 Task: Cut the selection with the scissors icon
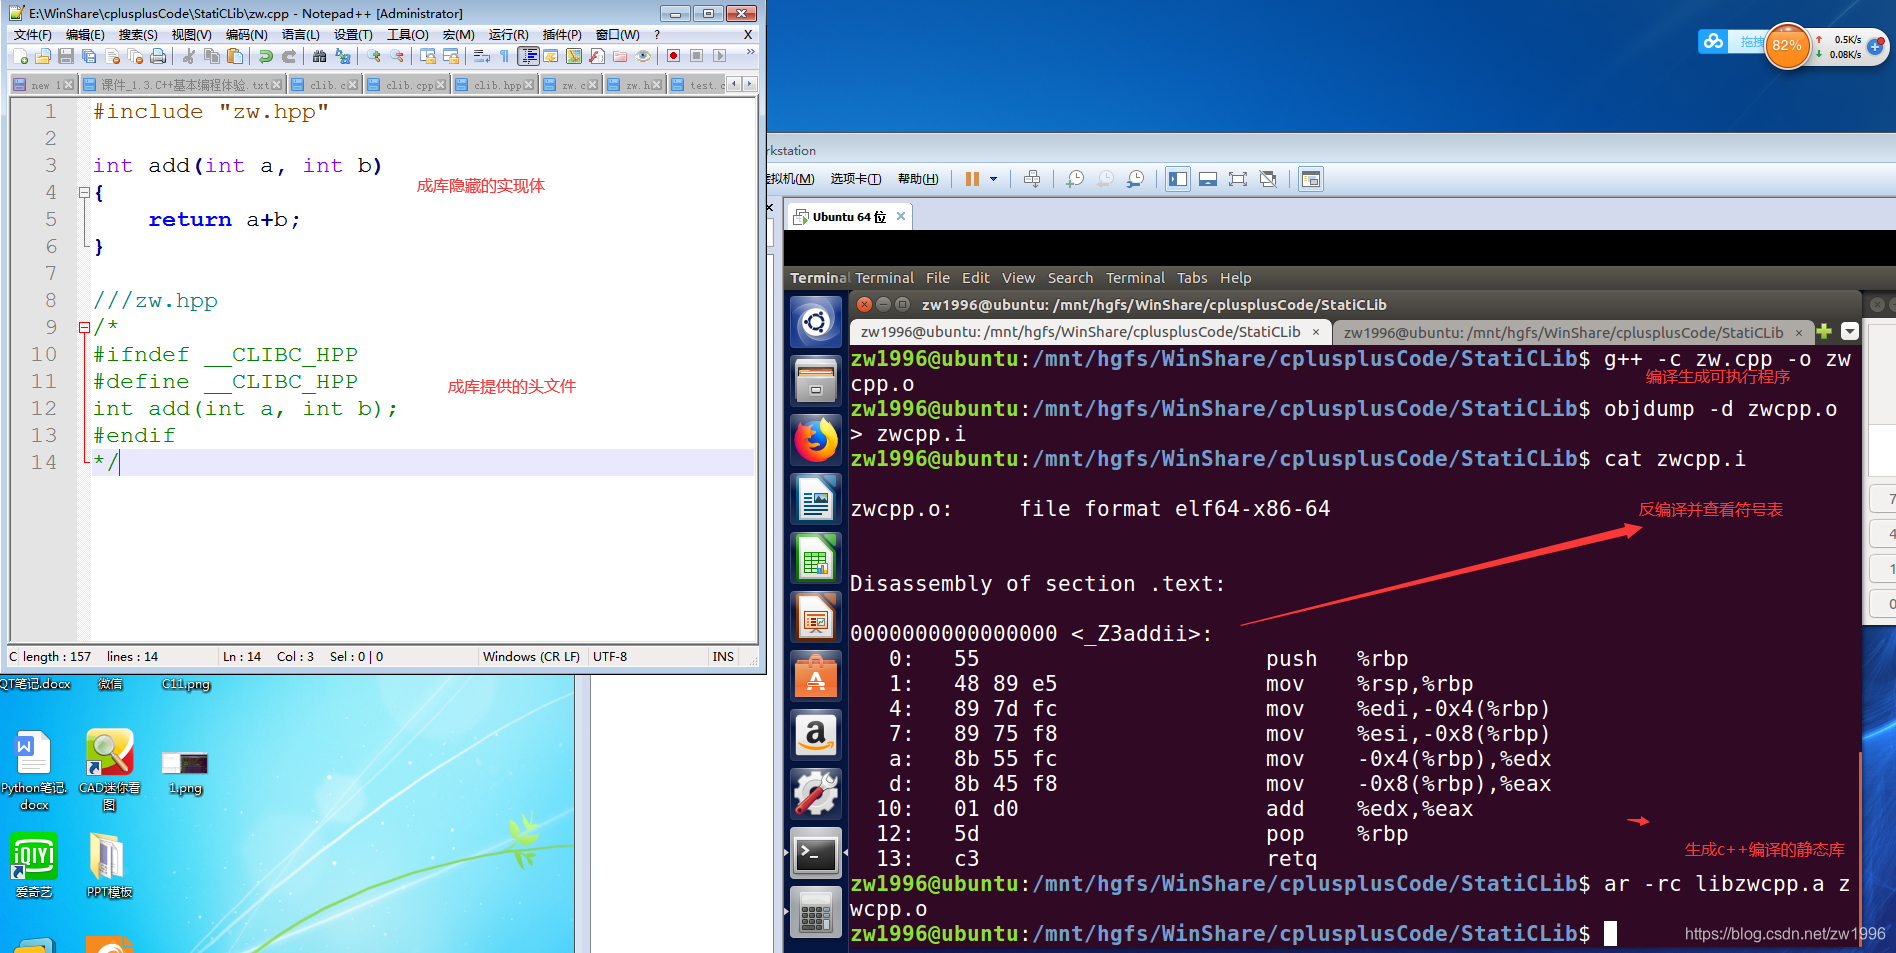188,56
